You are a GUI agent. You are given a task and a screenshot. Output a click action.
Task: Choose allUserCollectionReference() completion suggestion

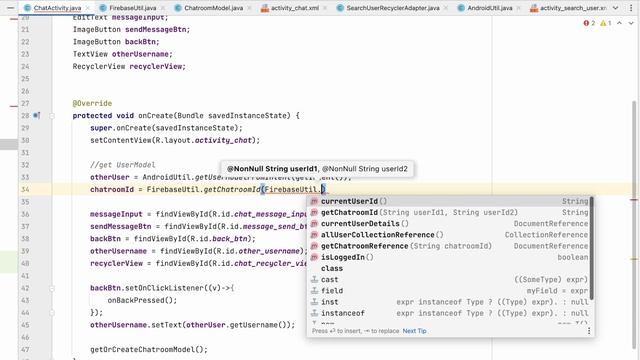[x=449, y=235]
